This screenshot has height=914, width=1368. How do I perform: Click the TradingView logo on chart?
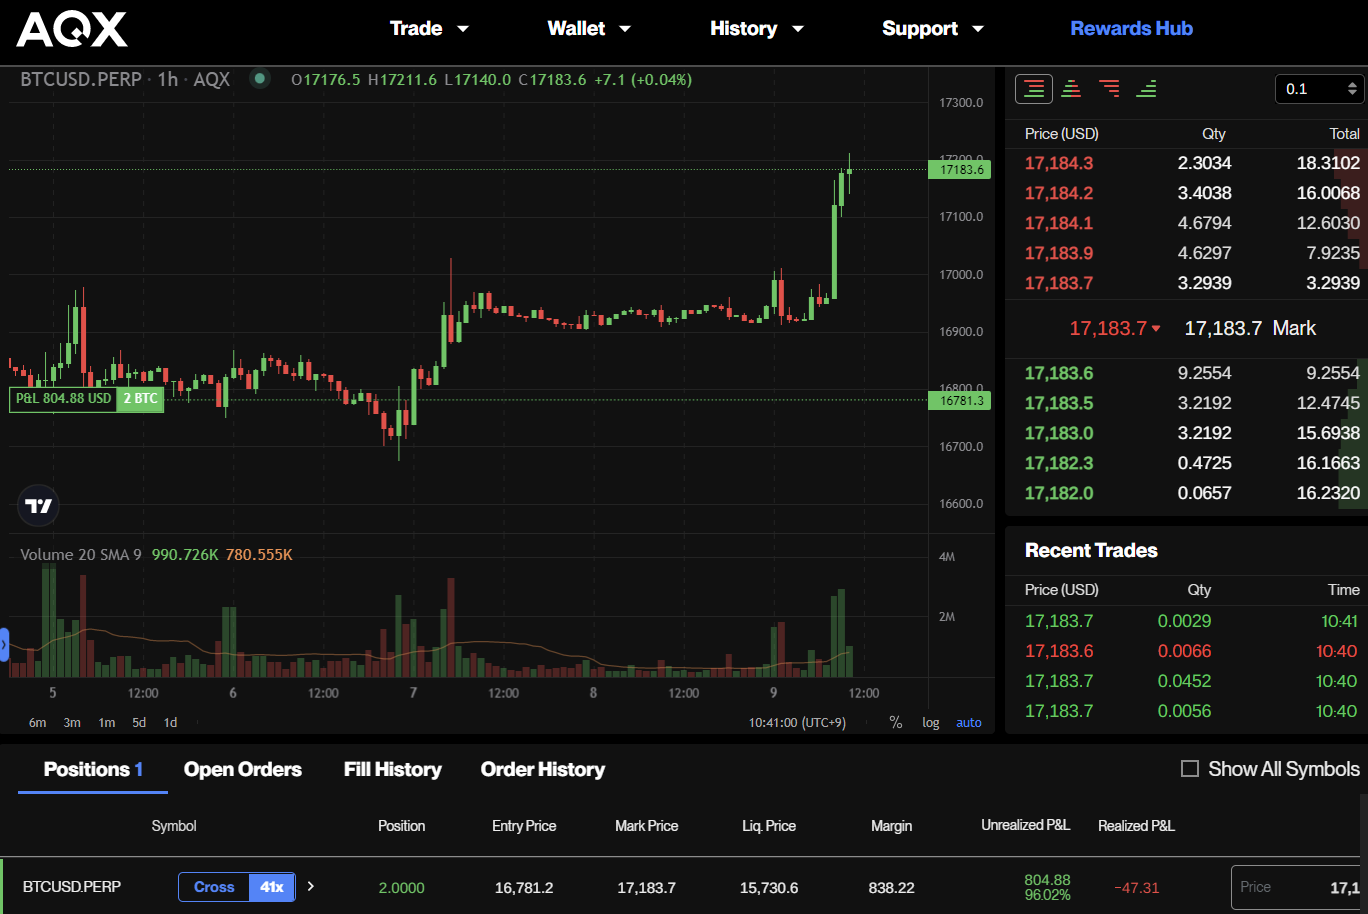tap(39, 506)
